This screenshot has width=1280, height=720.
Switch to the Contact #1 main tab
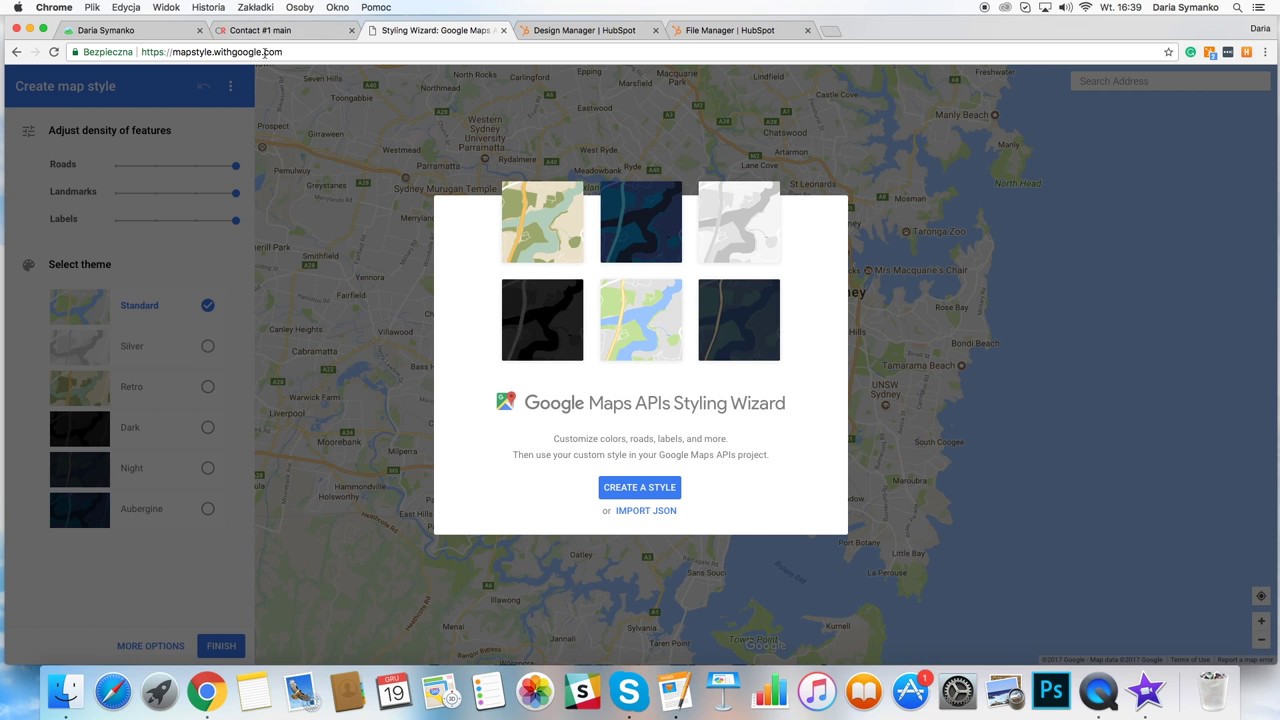[283, 30]
